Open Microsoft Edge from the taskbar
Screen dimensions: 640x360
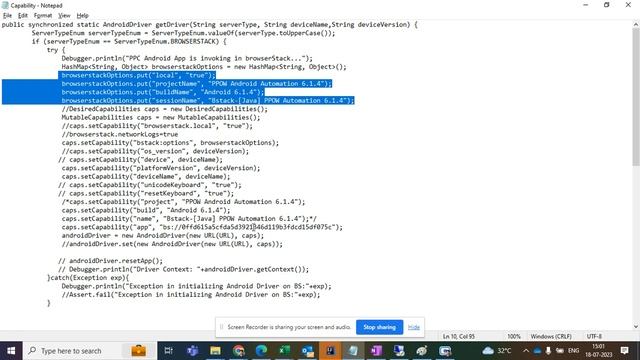coord(261,351)
